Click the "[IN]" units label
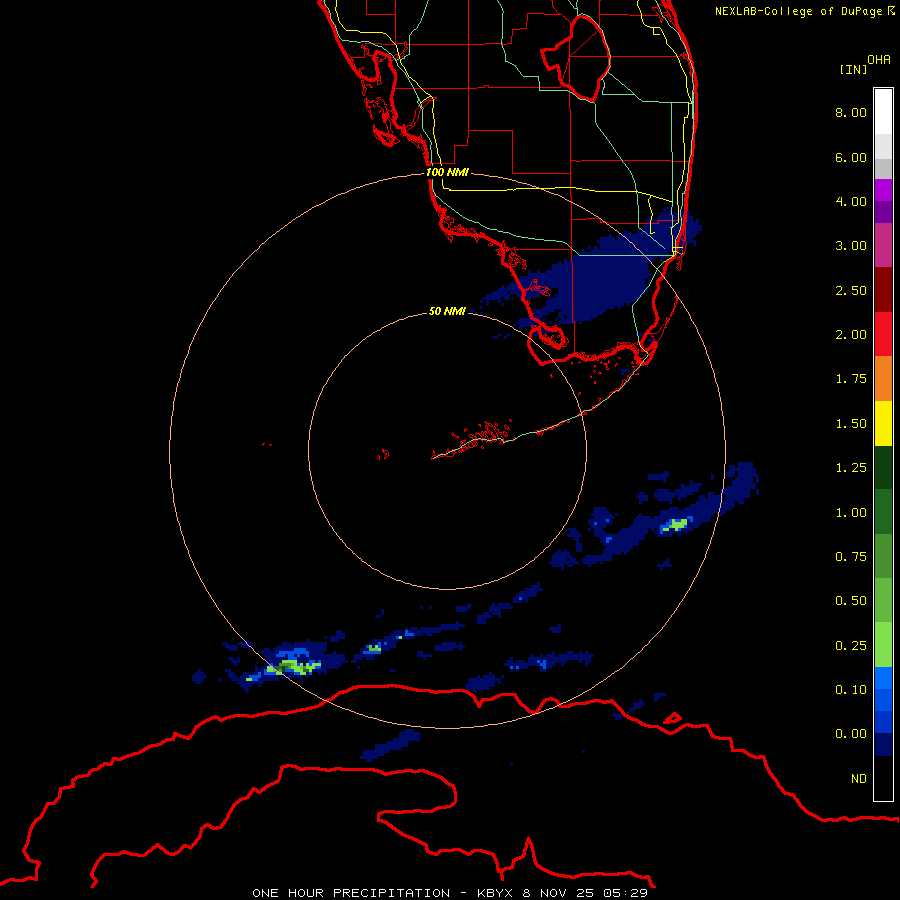The image size is (900, 900). (854, 69)
